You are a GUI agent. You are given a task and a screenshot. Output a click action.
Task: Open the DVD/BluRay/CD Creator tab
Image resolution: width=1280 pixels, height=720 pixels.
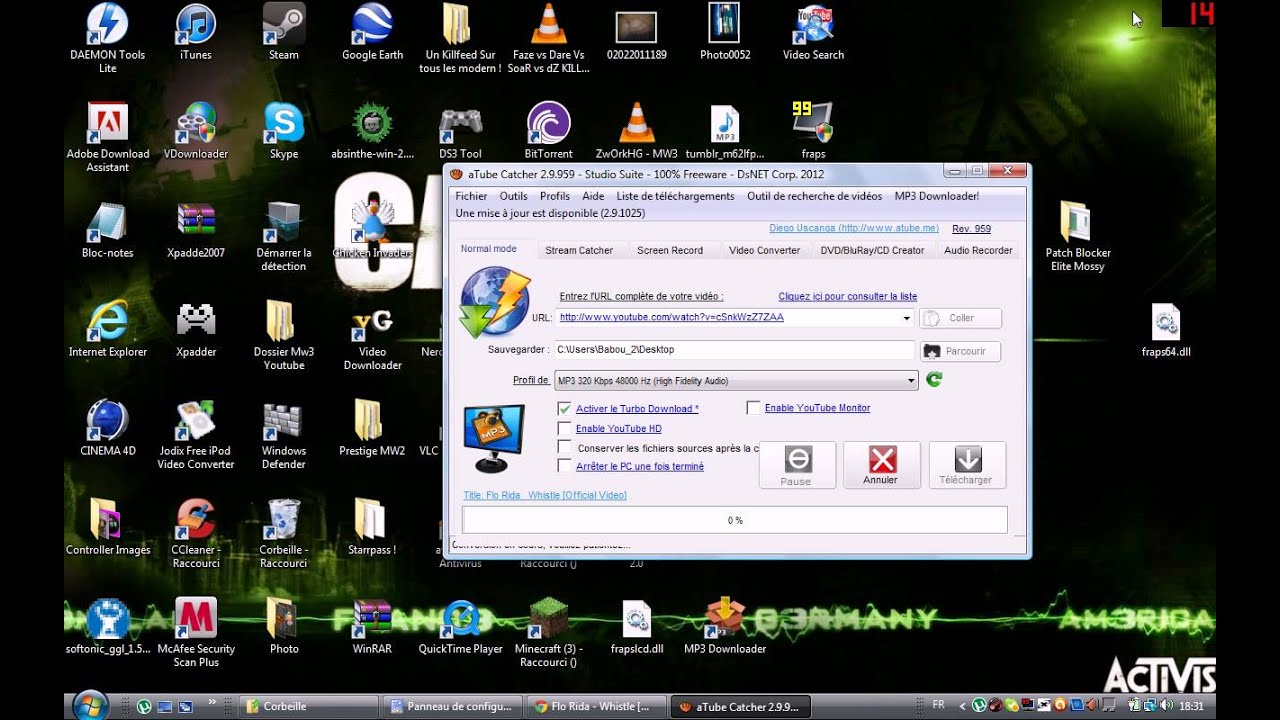tap(872, 250)
